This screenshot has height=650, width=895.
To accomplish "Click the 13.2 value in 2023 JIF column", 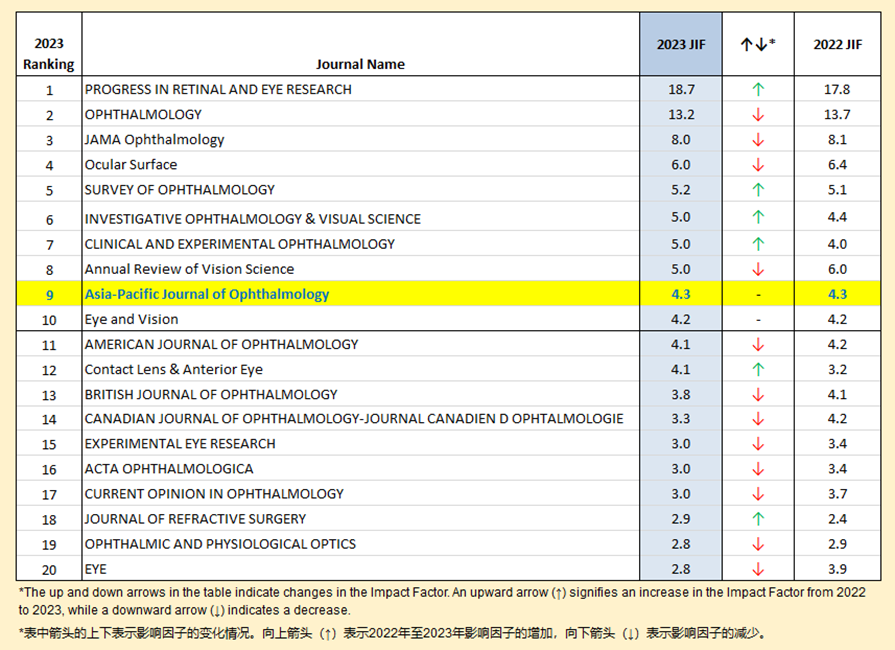I will [681, 115].
